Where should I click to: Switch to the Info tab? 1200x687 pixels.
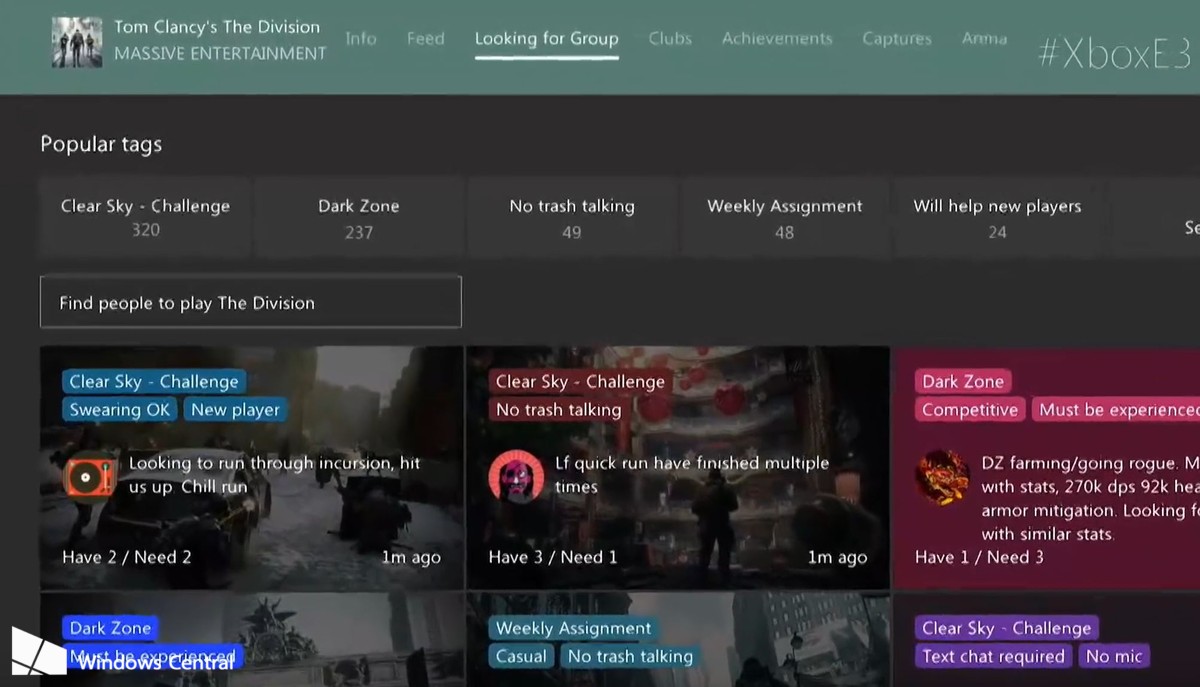tap(361, 39)
